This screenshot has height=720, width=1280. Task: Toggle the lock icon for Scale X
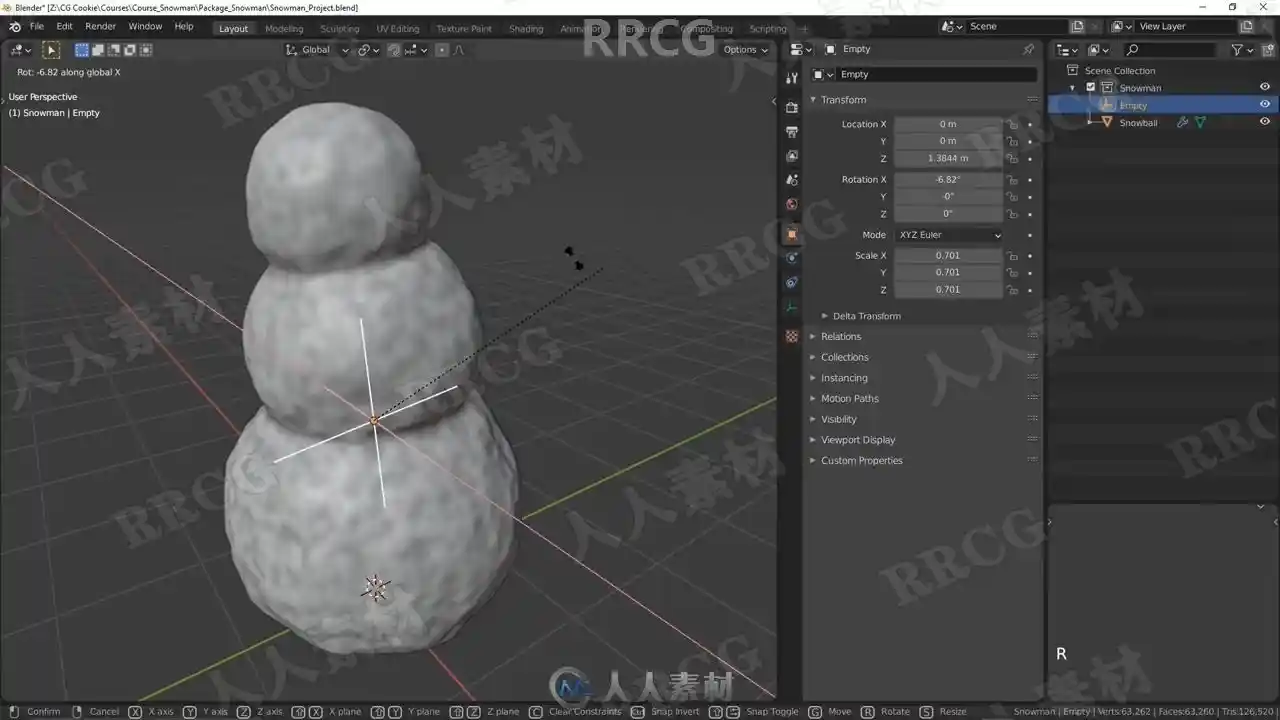click(1013, 256)
